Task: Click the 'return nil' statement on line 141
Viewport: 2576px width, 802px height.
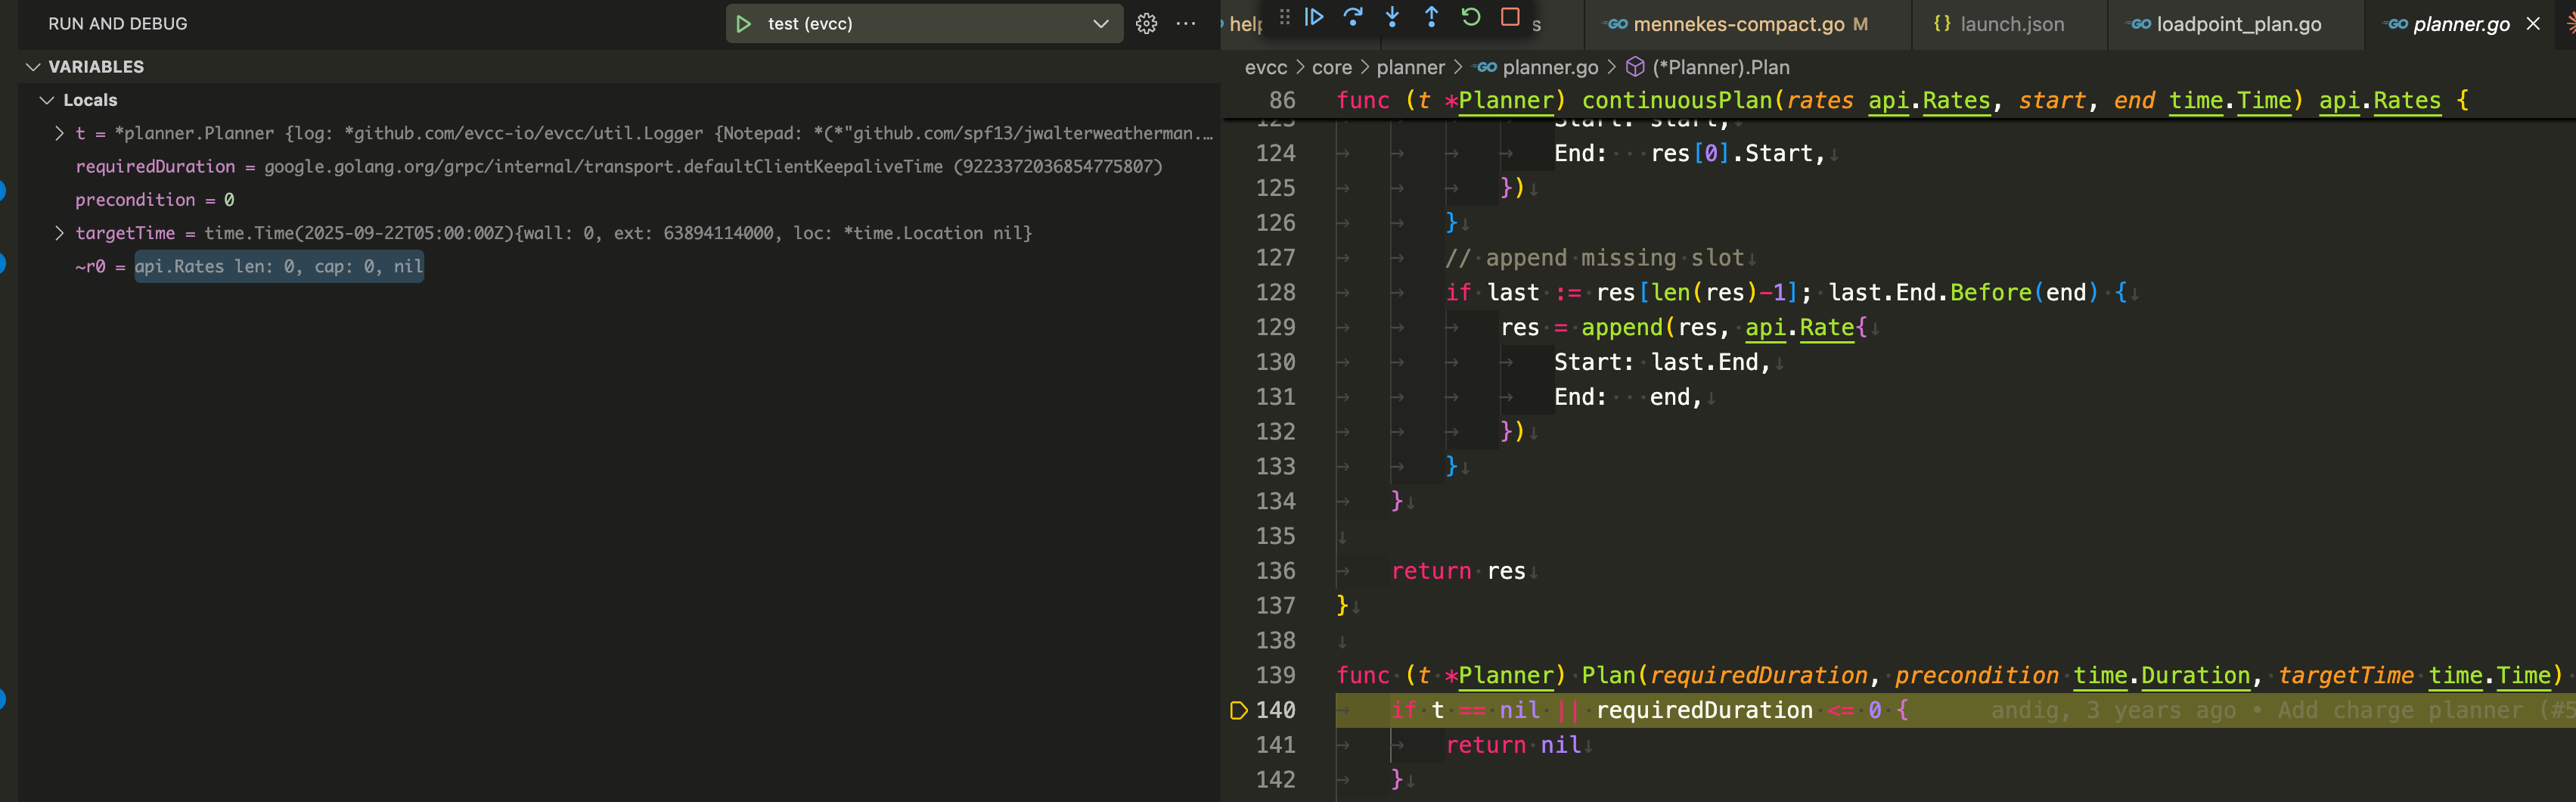Action: (x=1513, y=745)
